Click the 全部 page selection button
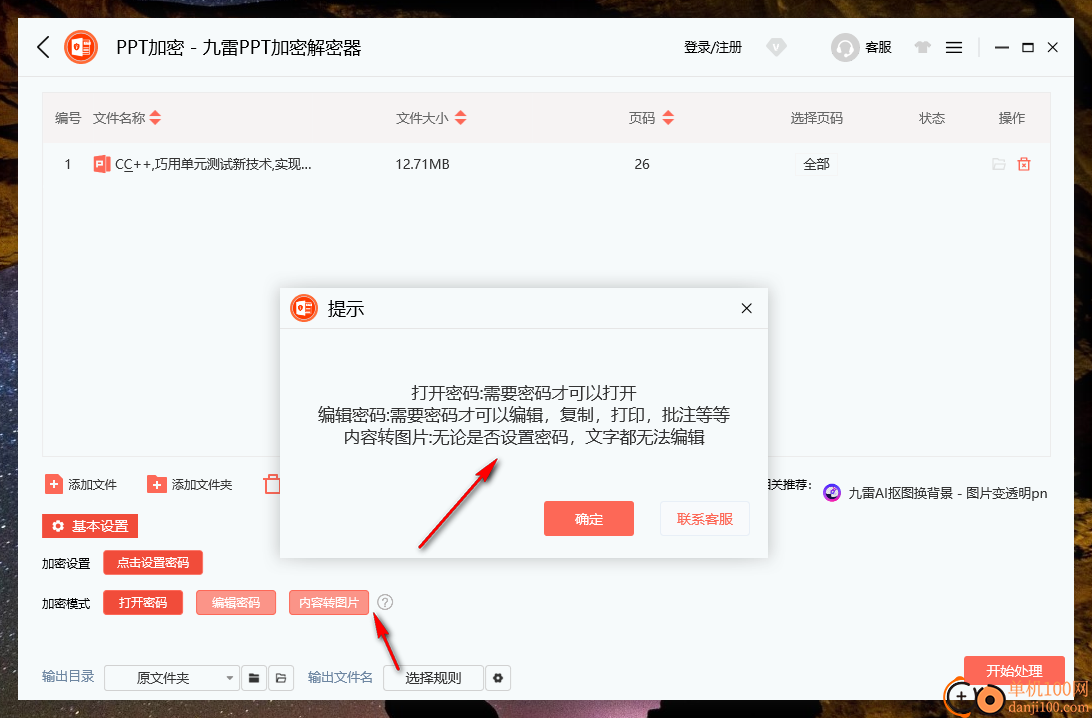 click(x=816, y=164)
